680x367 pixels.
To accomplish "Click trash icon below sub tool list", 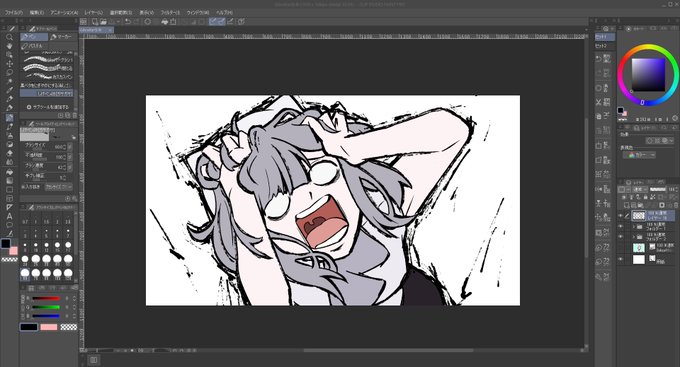I will (74, 115).
